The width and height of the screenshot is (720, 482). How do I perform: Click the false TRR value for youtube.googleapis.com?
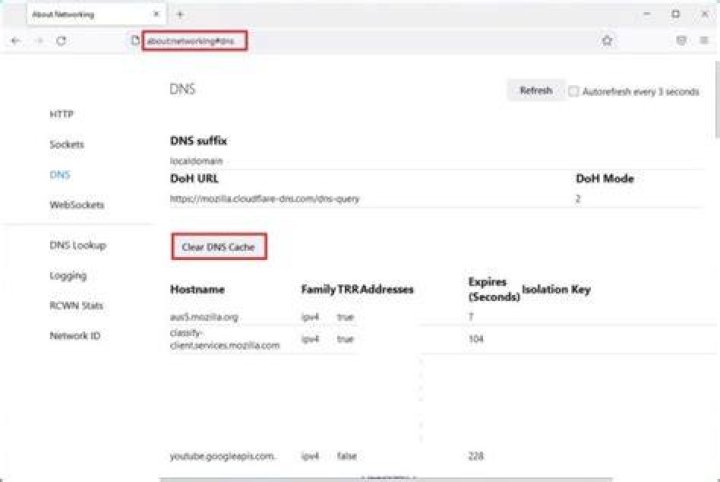click(347, 456)
